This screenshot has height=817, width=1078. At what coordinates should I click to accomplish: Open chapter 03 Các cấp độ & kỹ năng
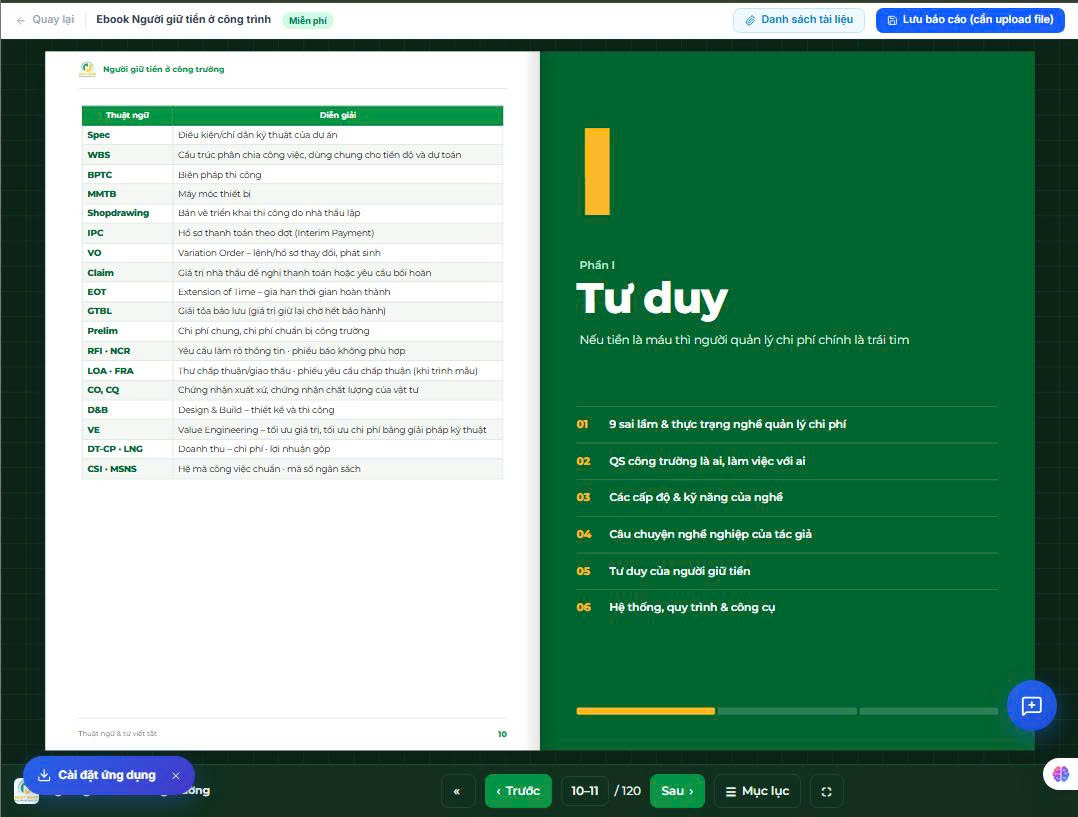tap(786, 497)
